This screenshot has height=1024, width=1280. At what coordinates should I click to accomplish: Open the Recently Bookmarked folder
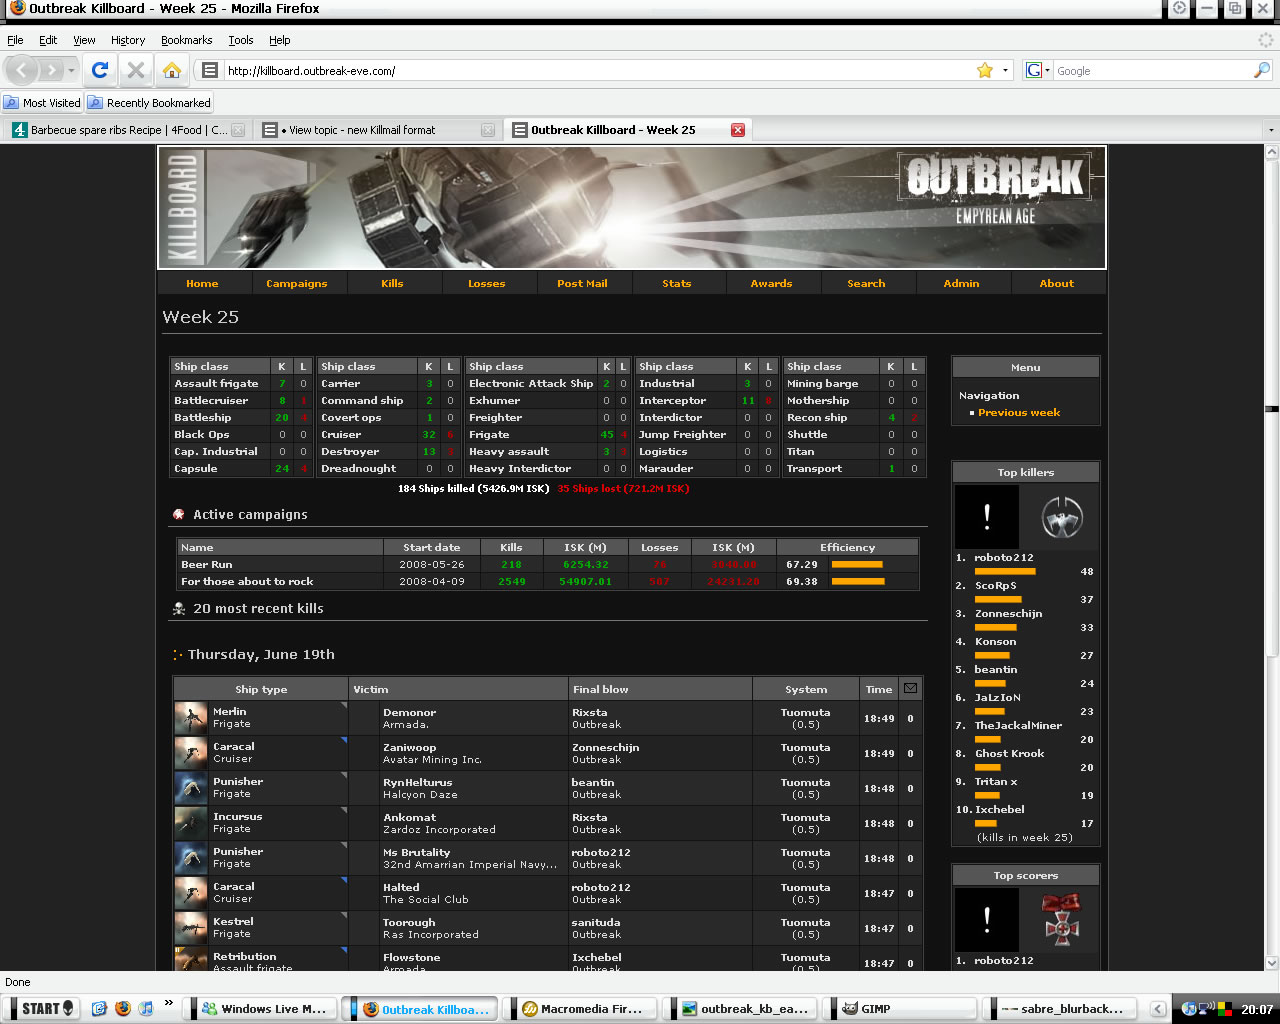click(x=150, y=103)
